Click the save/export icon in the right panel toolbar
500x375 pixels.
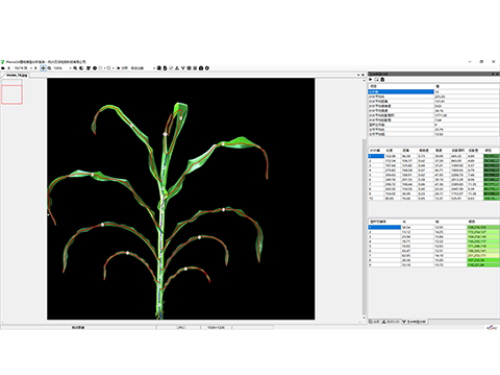(x=382, y=79)
